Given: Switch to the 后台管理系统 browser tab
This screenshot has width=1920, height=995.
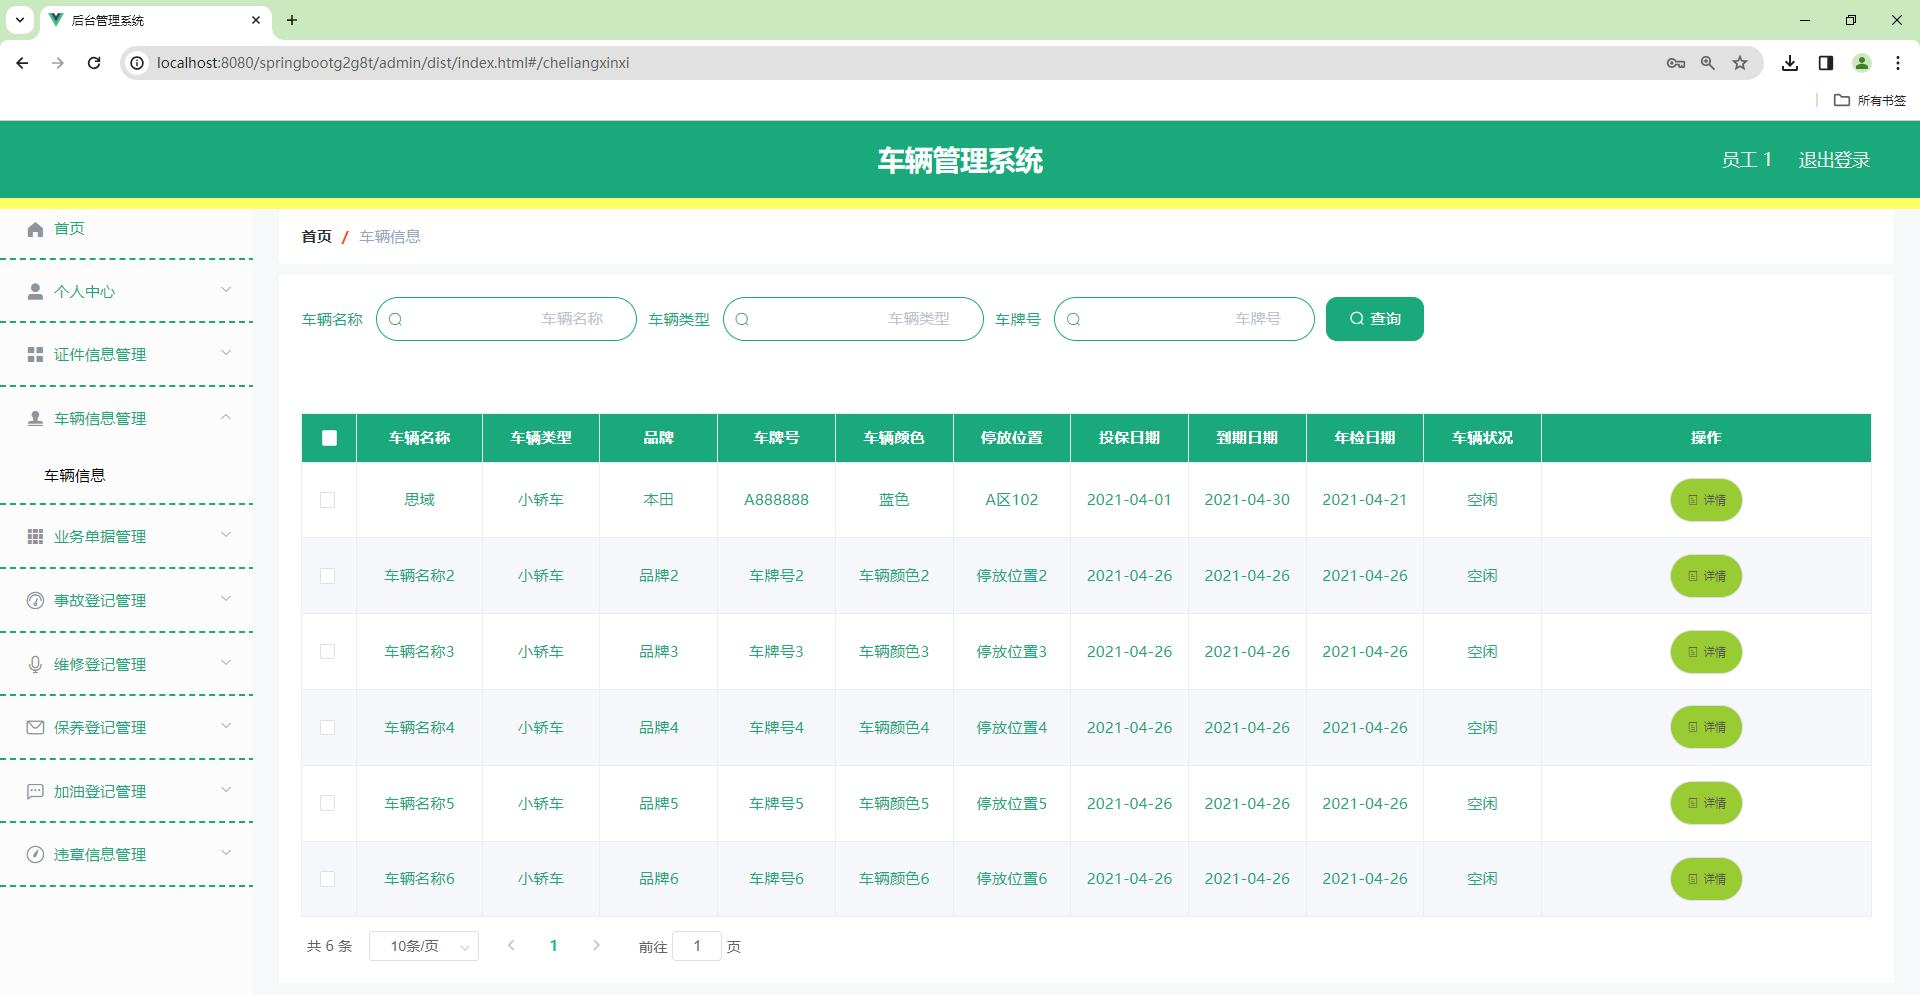Looking at the screenshot, I should pos(155,20).
